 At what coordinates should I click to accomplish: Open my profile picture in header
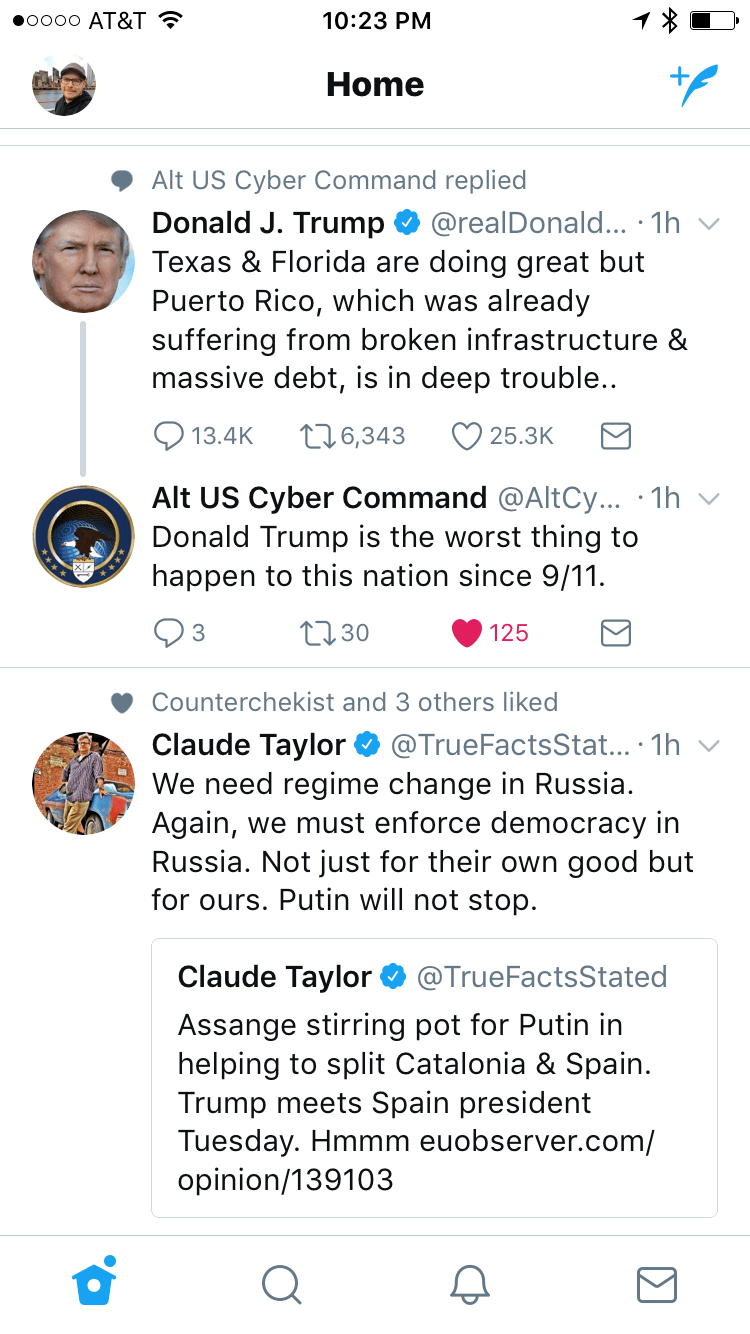pos(64,86)
